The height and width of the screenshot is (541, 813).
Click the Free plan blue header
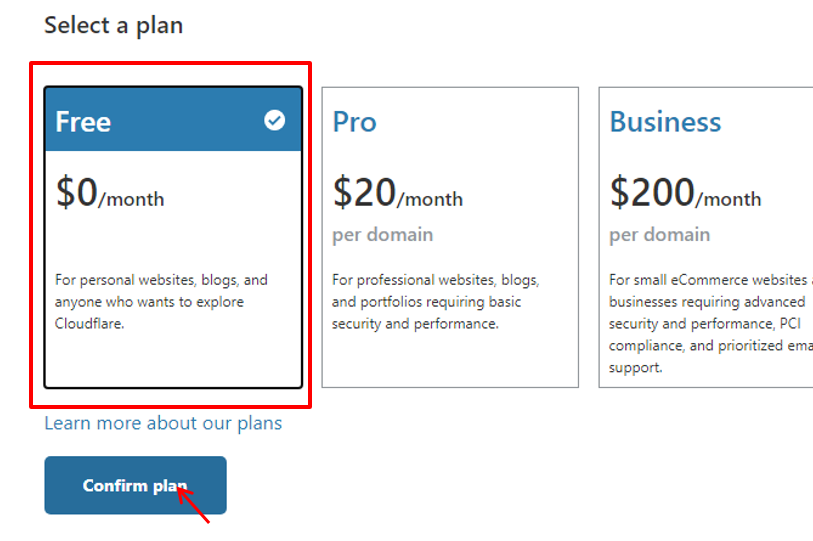173,119
